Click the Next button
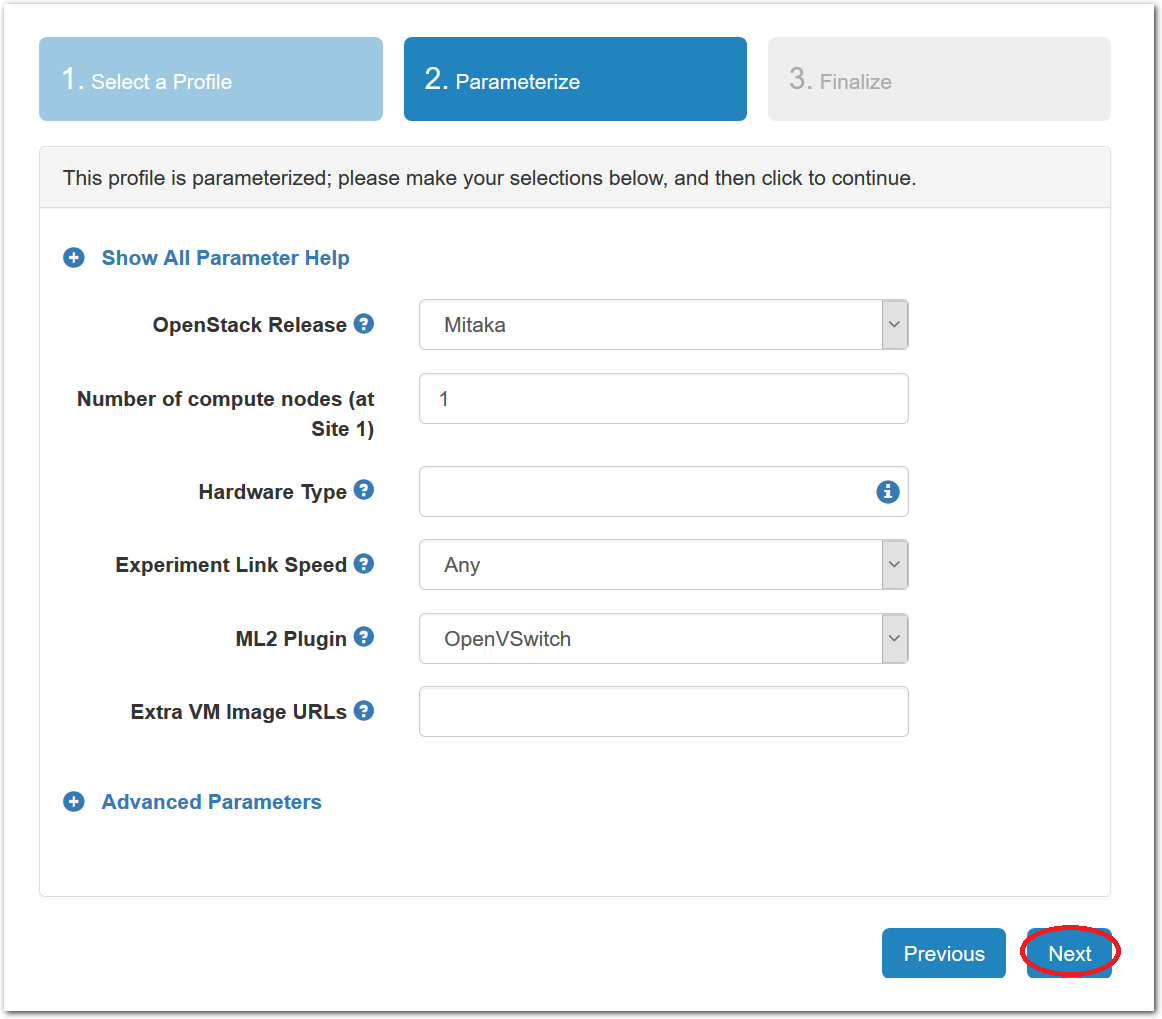The height and width of the screenshot is (1019, 1162). pyautogui.click(x=1069, y=953)
